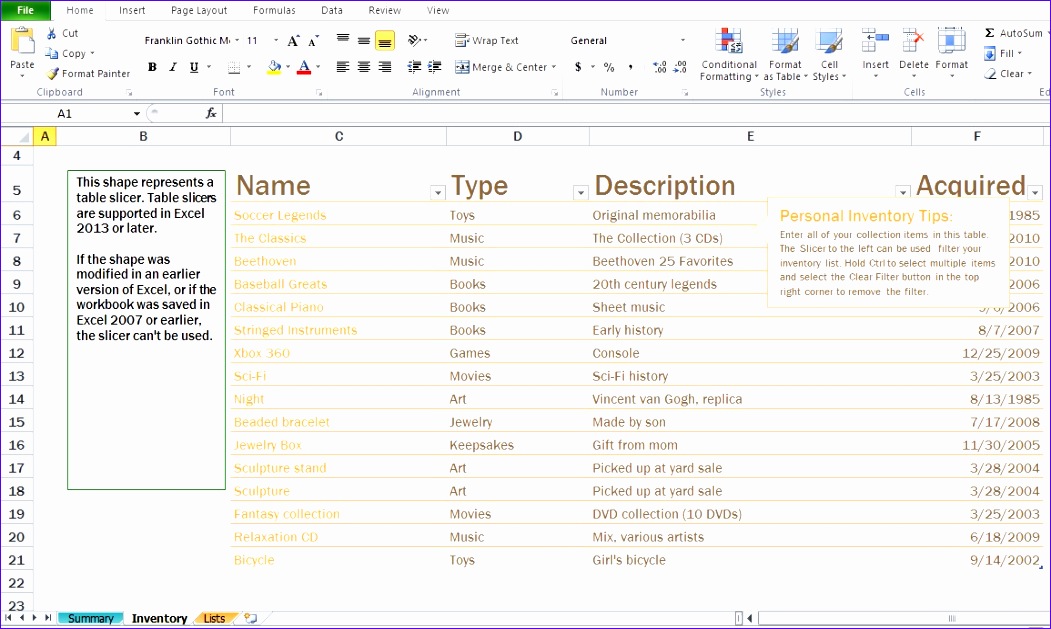This screenshot has height=629, width=1051.
Task: Toggle bold formatting
Action: 152,67
